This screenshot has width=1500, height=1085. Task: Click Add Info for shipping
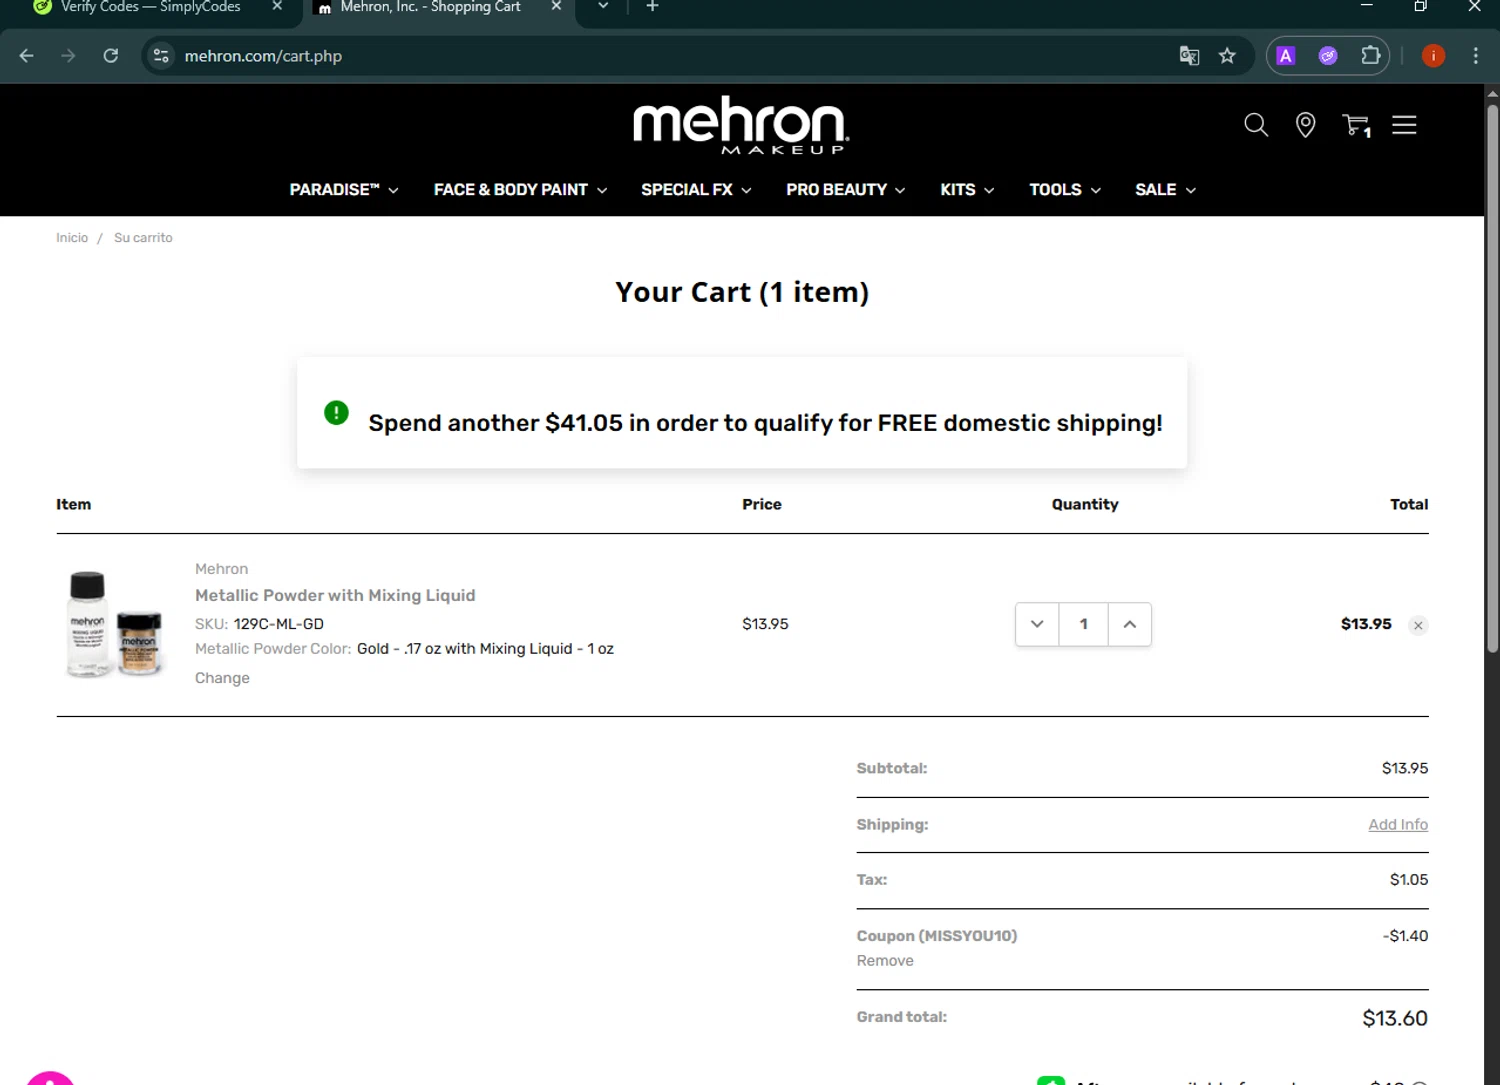[x=1398, y=825]
